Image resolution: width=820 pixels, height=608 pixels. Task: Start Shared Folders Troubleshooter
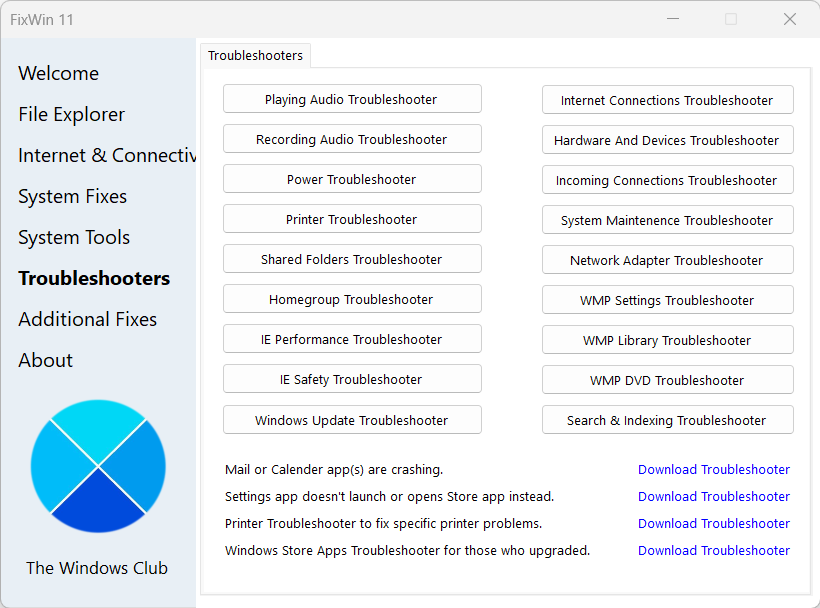[352, 259]
